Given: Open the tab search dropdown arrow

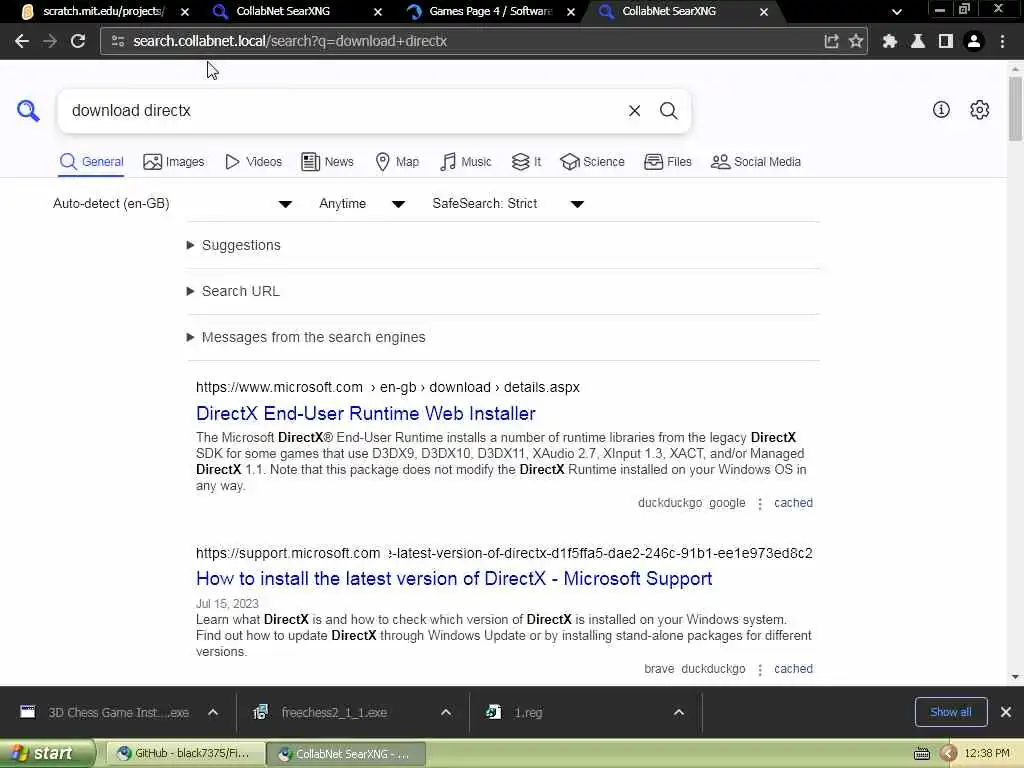Looking at the screenshot, I should click(897, 12).
